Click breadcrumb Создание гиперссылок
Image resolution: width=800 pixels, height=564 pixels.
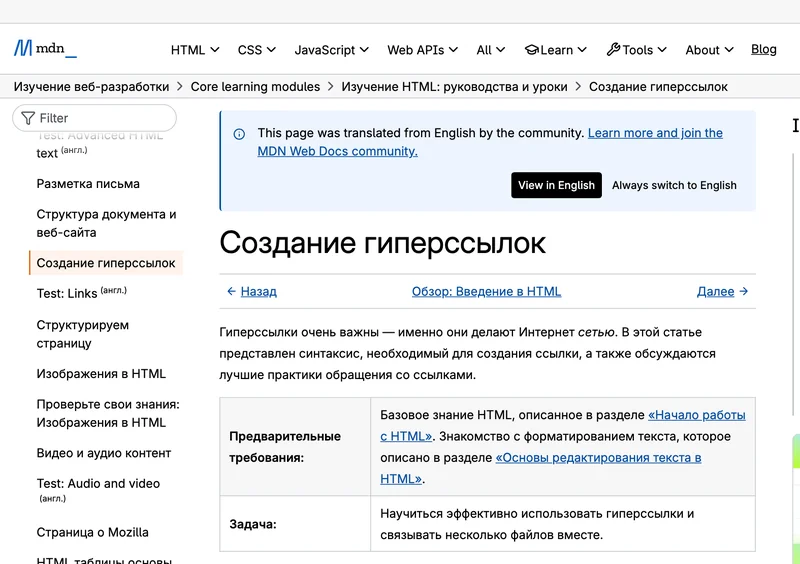tap(658, 87)
